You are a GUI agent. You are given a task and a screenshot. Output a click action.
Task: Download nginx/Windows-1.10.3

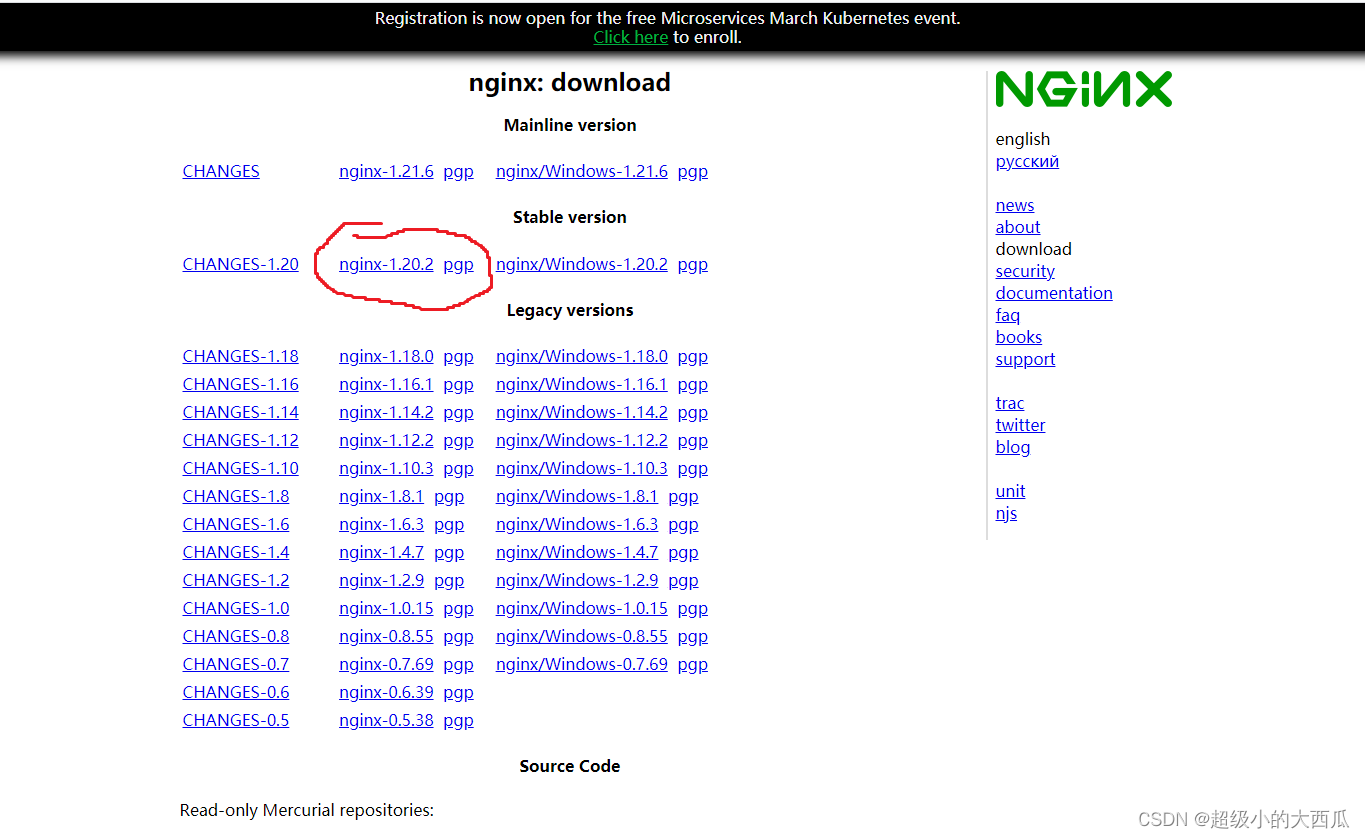[582, 468]
